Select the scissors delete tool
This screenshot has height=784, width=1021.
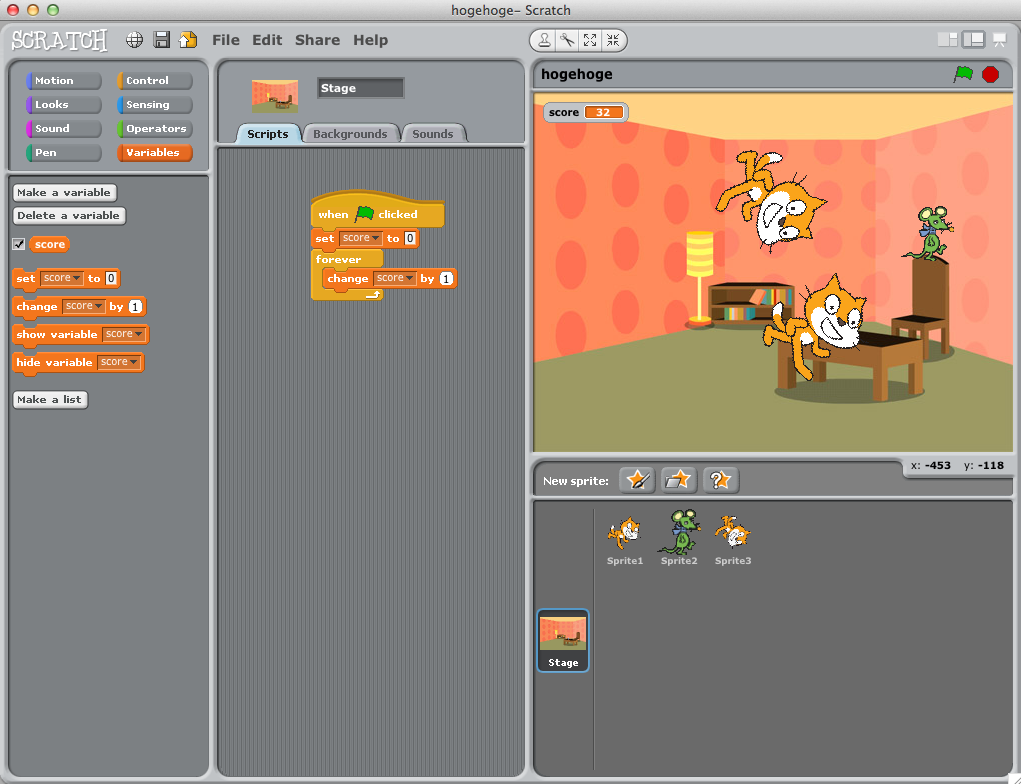pyautogui.click(x=567, y=40)
